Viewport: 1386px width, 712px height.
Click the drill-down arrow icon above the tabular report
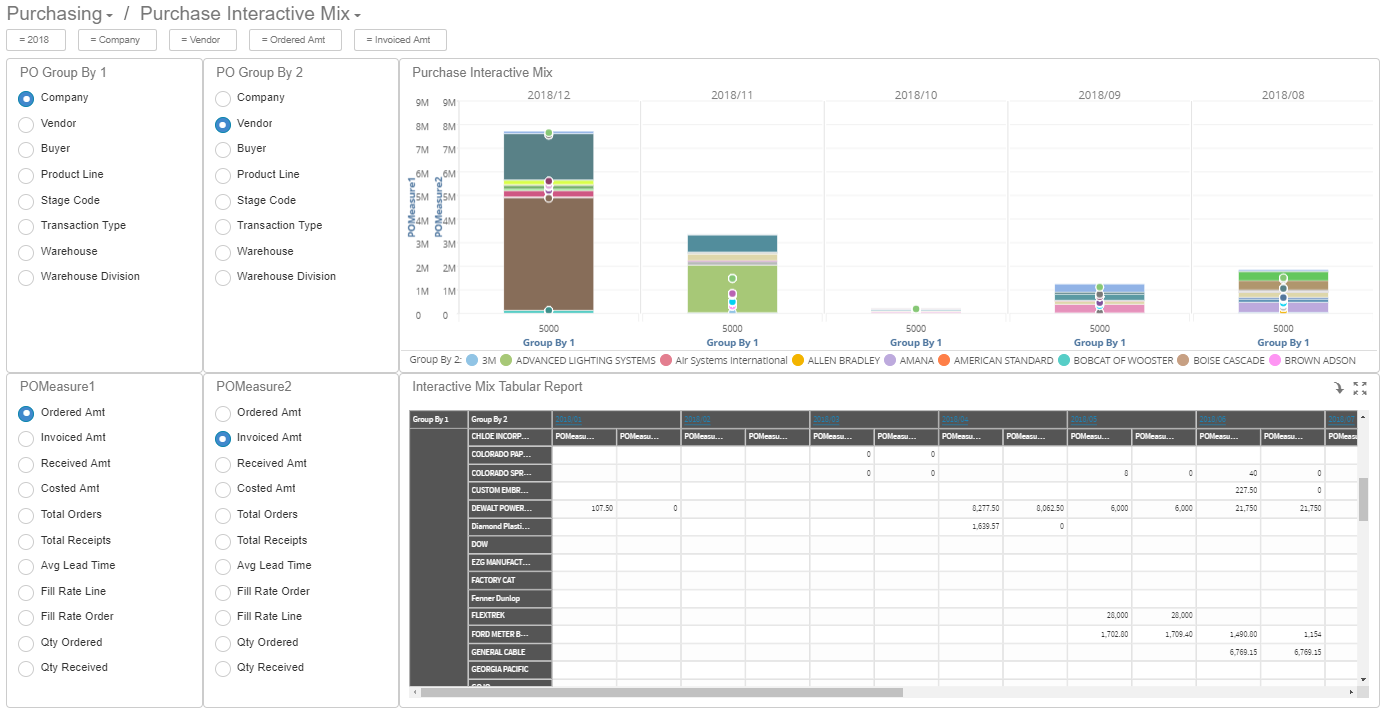[1339, 386]
